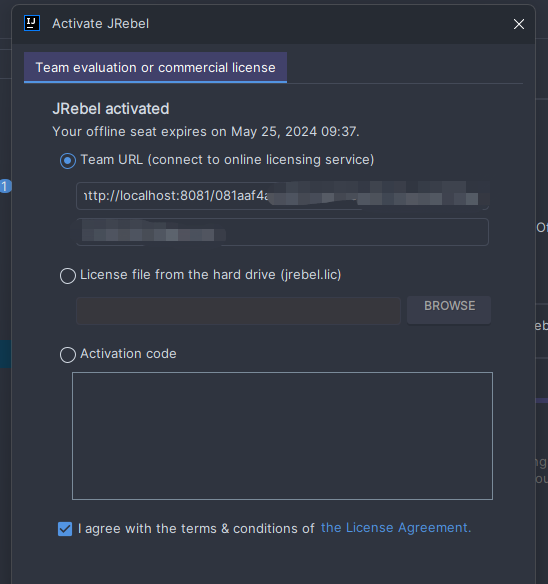Click the 'Activate JRebel' dialog title text
Image resolution: width=548 pixels, height=584 pixels.
101,23
